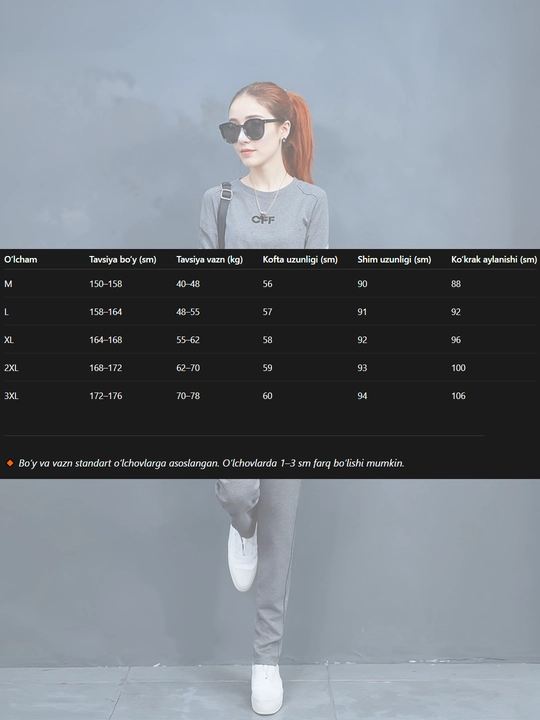
Task: Click the raised white sneaker
Action: (x=242, y=558)
